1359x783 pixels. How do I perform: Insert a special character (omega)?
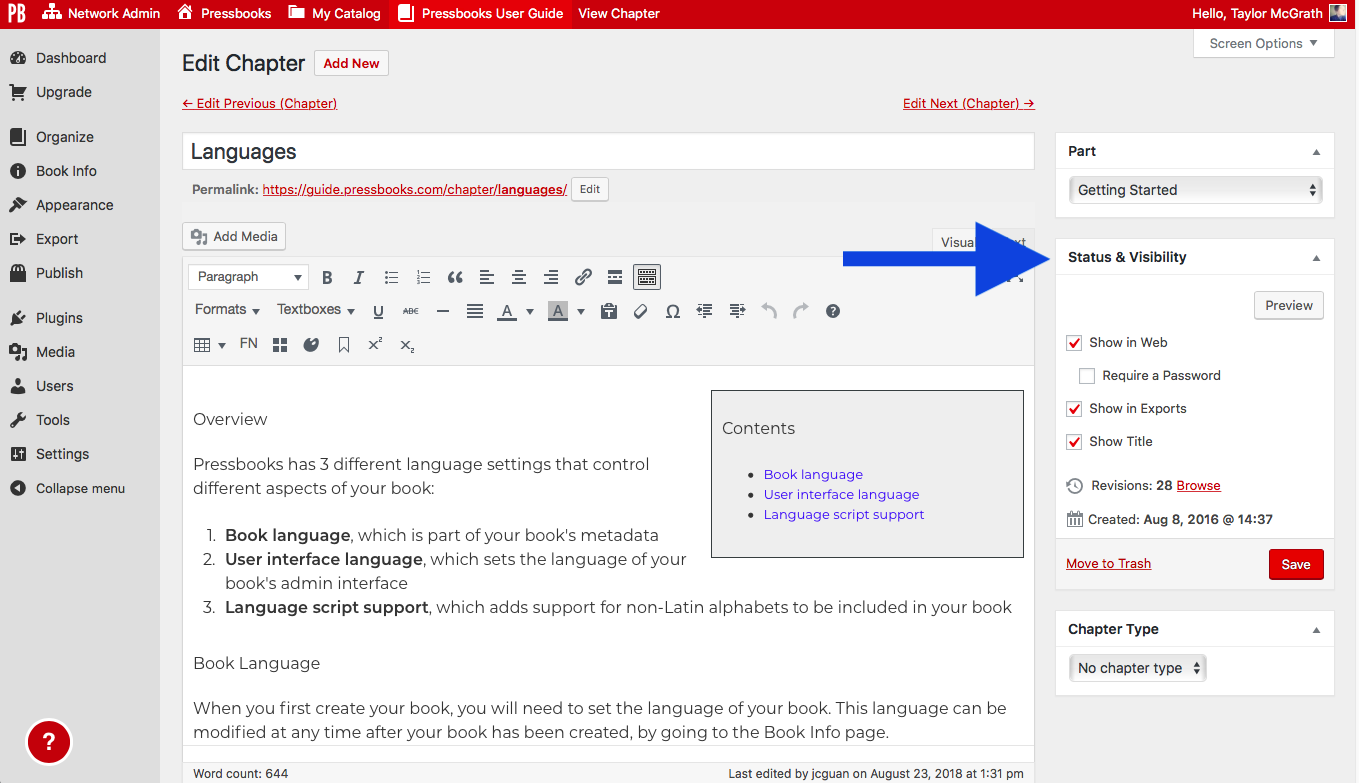coord(673,311)
